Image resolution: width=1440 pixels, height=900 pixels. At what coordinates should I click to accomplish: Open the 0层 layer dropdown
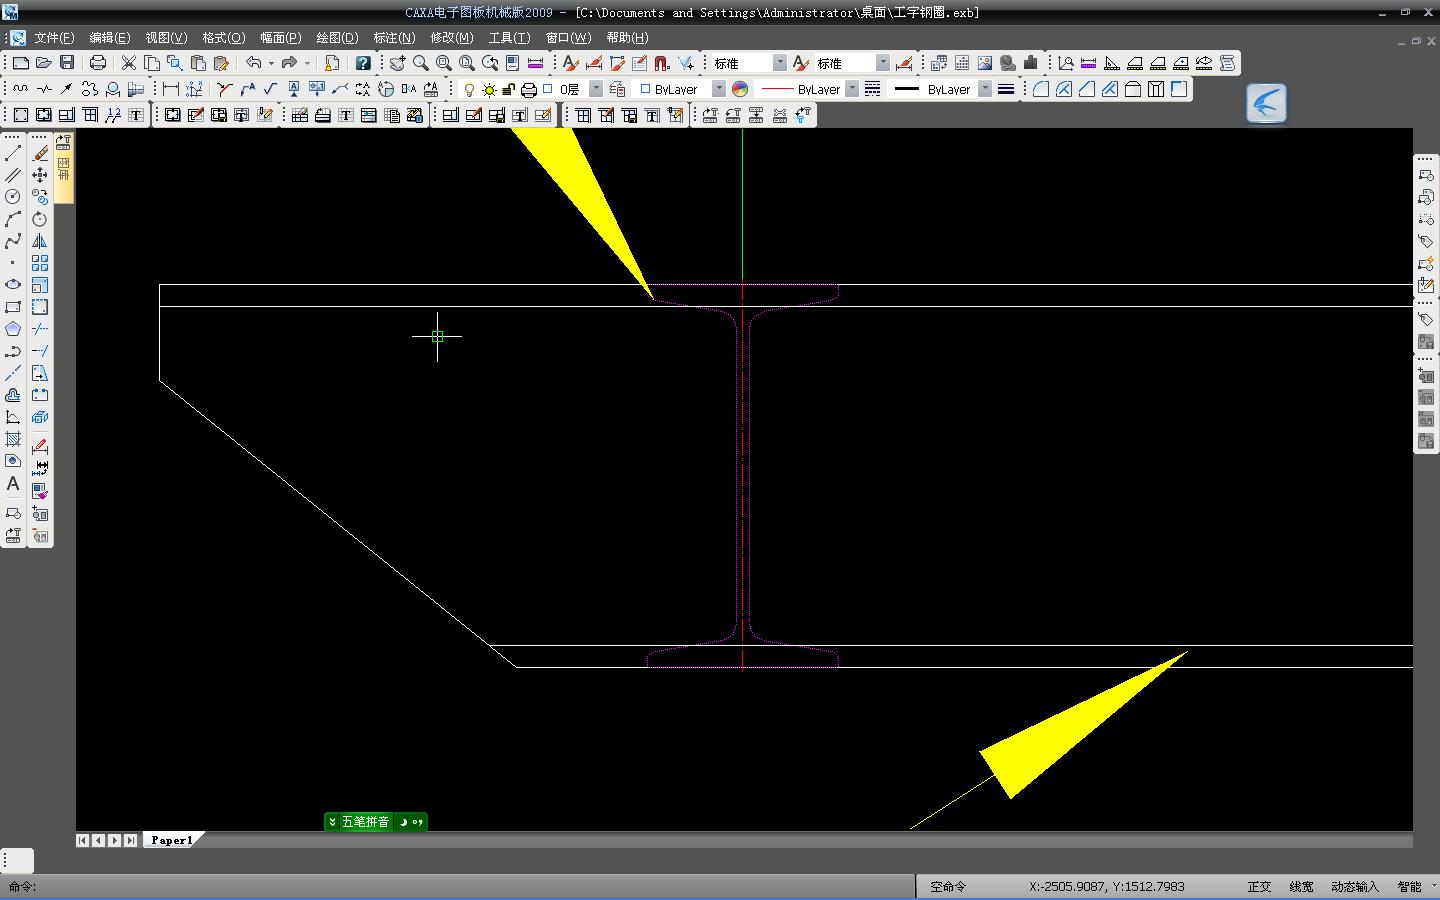596,89
